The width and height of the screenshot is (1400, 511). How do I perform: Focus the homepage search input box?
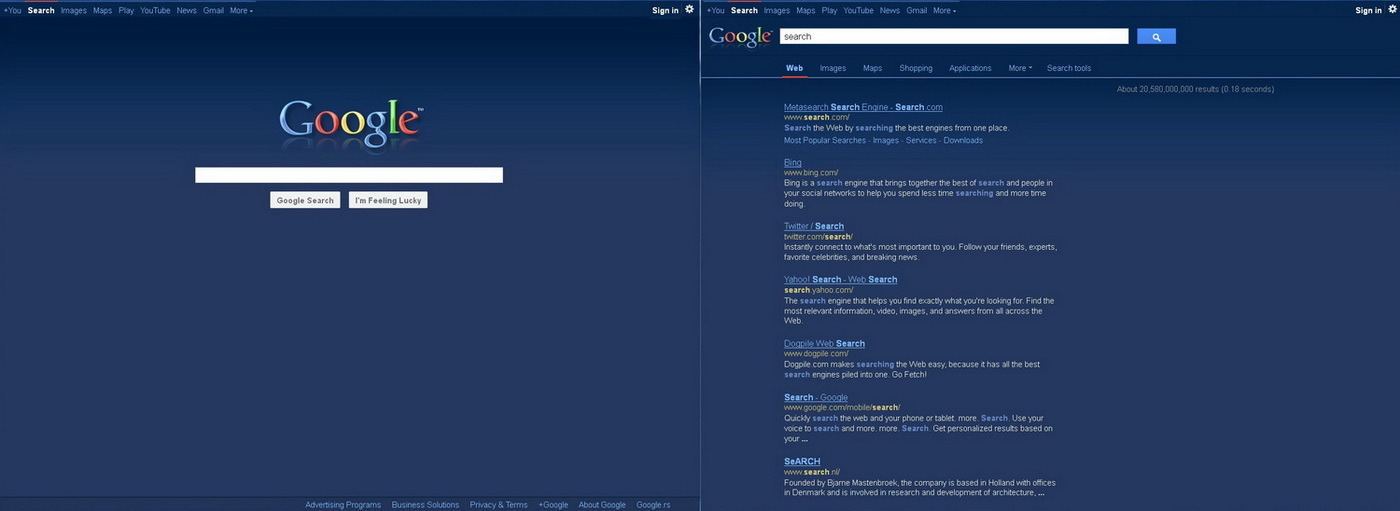[349, 175]
